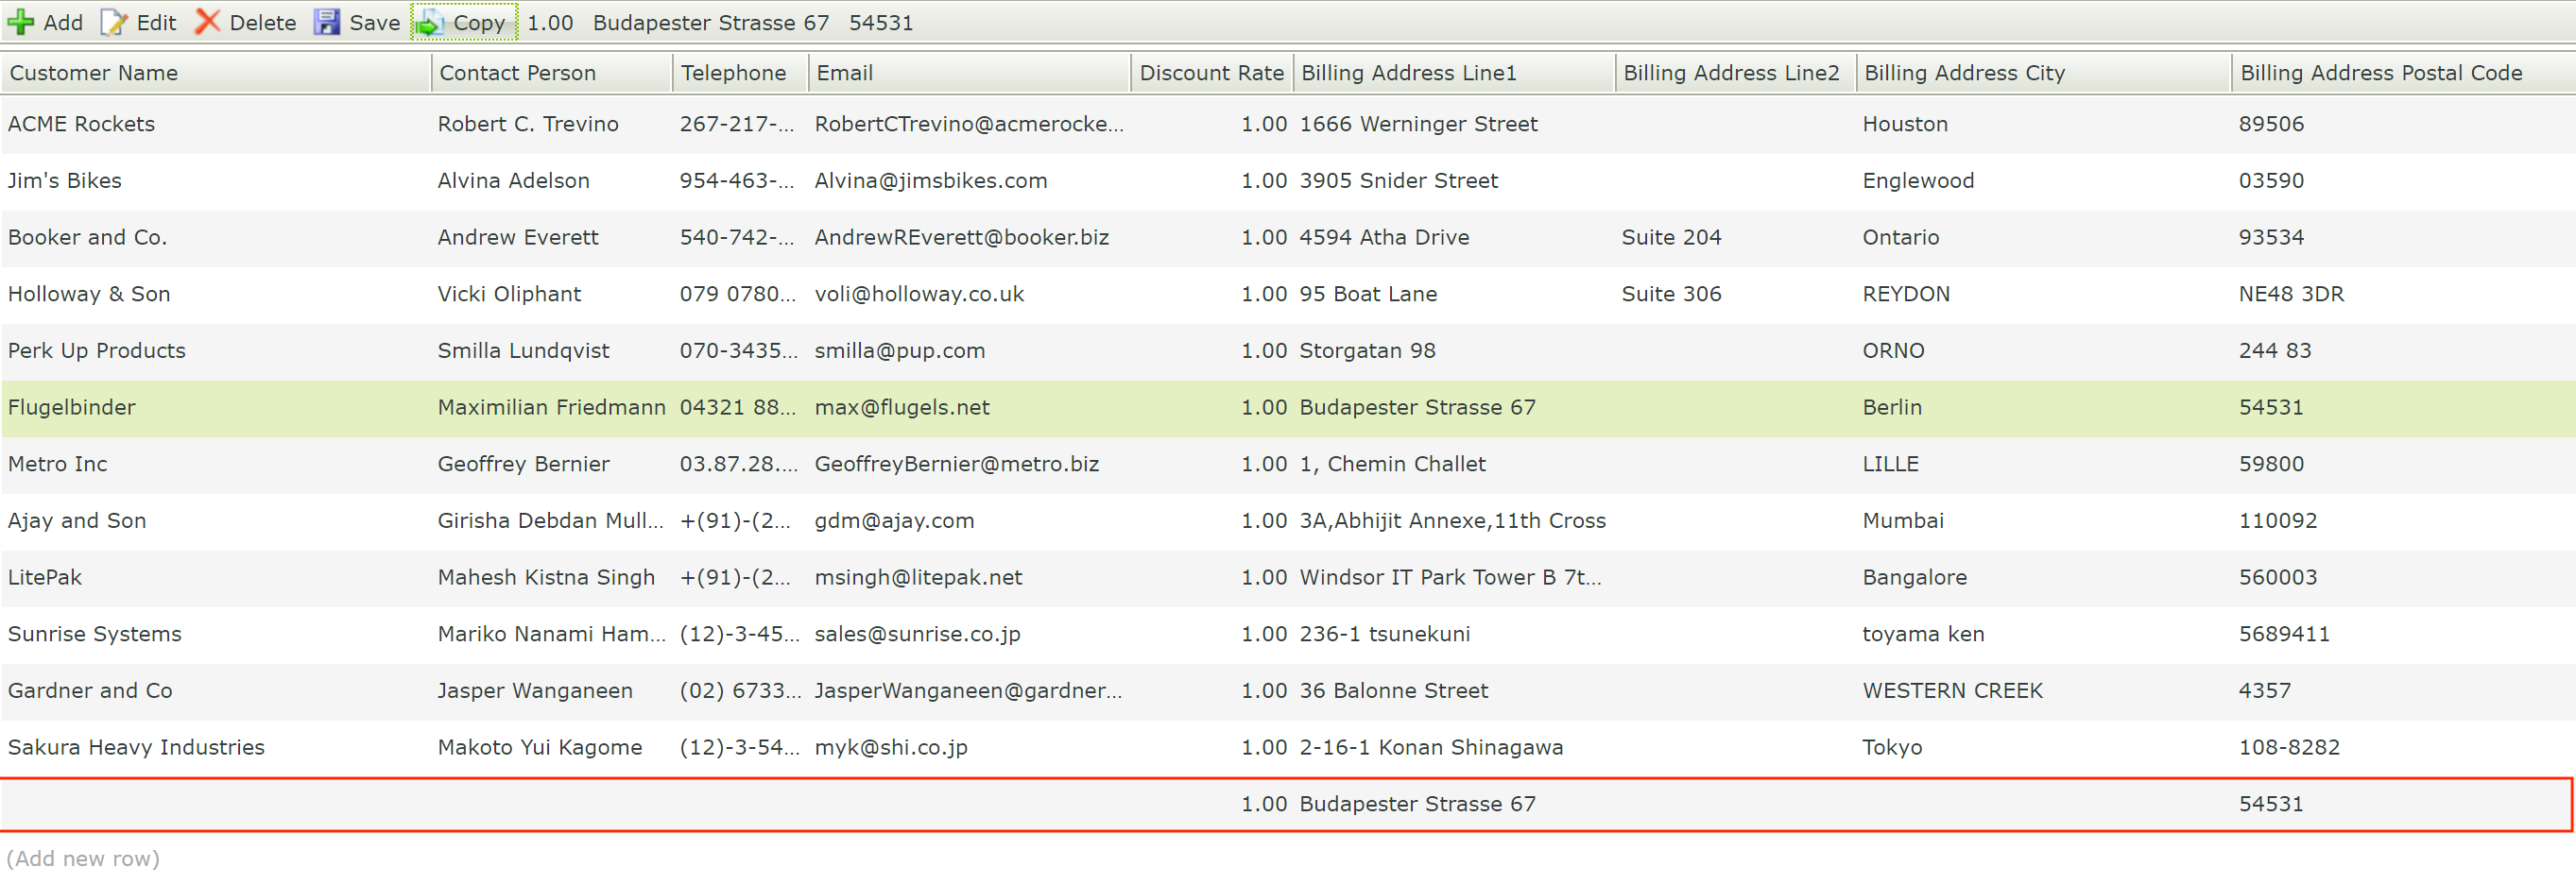Click the Contact Person column header
Viewport: 2576px width, 884px height.
coord(516,72)
